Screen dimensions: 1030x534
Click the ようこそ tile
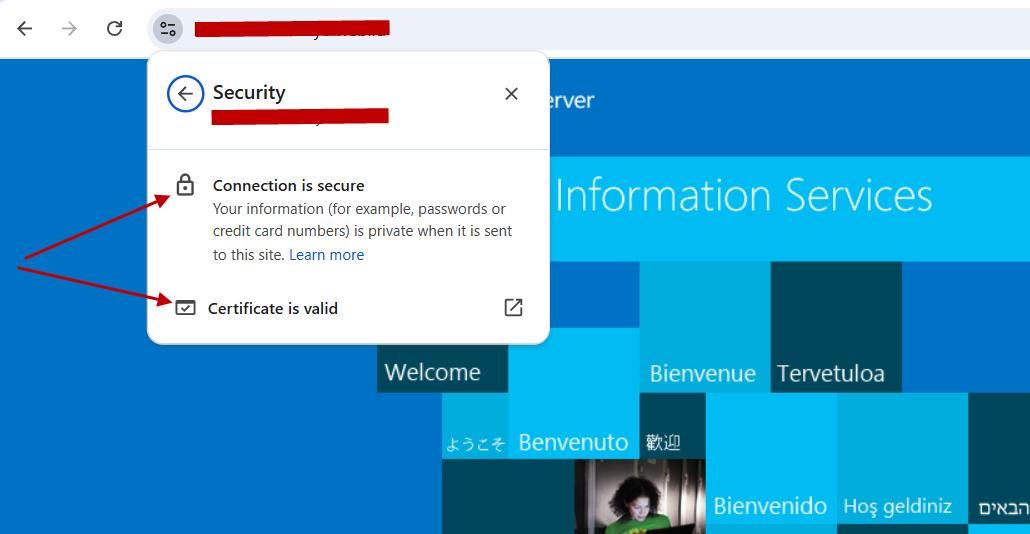click(x=475, y=426)
